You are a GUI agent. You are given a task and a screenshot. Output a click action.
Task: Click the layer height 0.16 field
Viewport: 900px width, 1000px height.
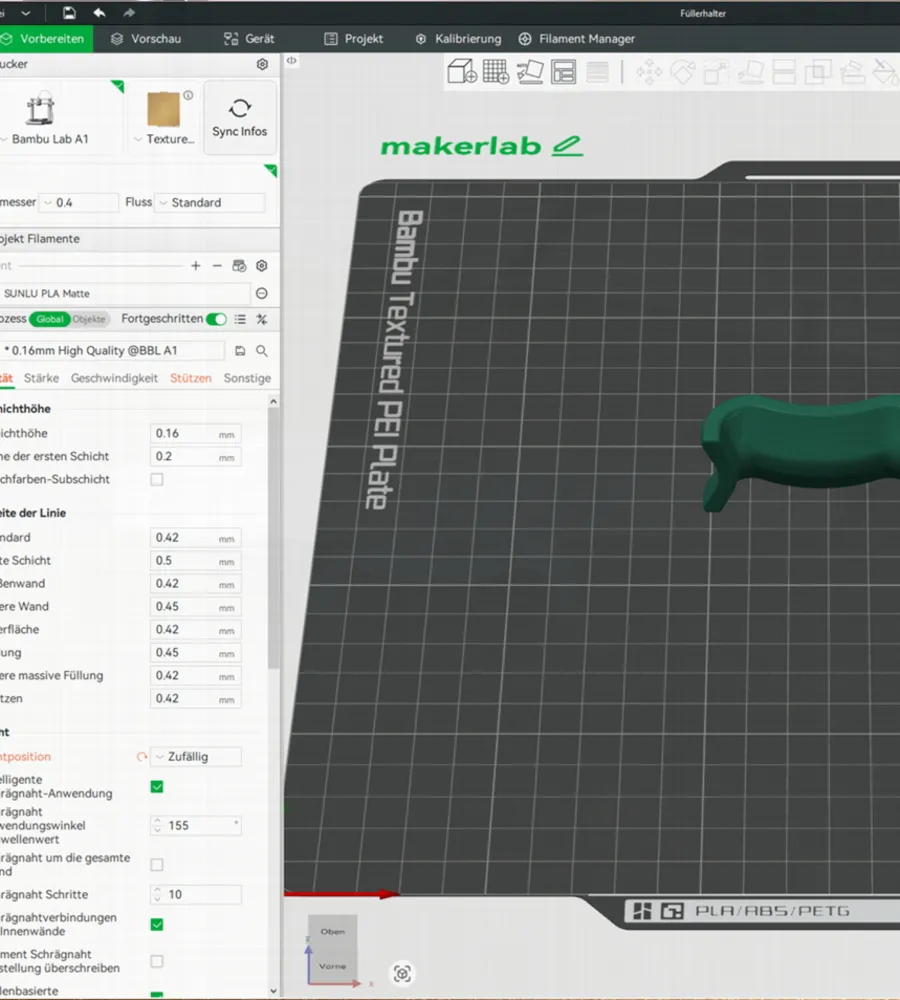coord(196,434)
